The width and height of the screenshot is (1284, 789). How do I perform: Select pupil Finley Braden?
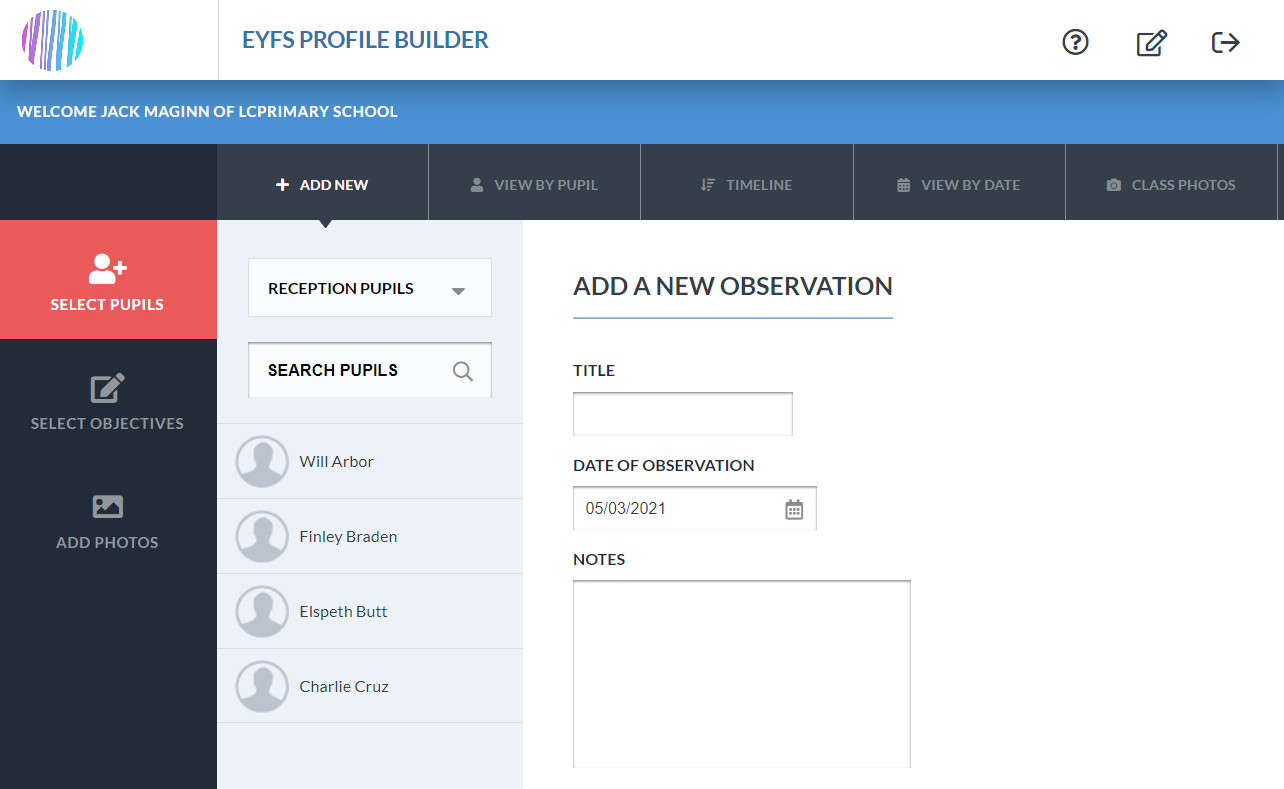pos(370,537)
